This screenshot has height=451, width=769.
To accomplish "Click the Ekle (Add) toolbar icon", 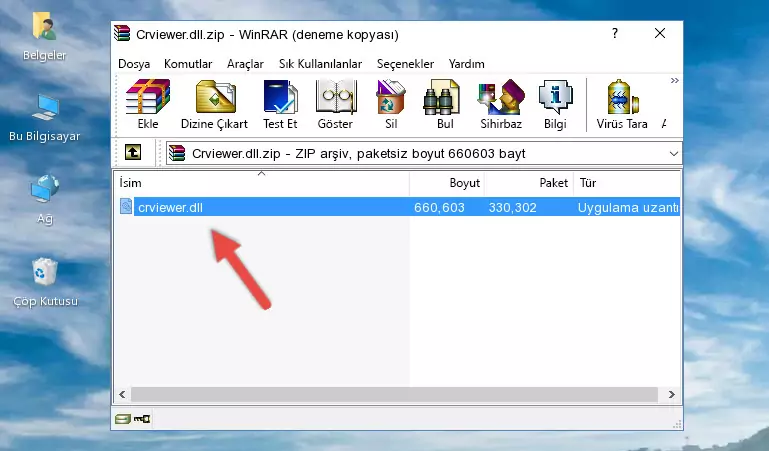I will click(148, 97).
